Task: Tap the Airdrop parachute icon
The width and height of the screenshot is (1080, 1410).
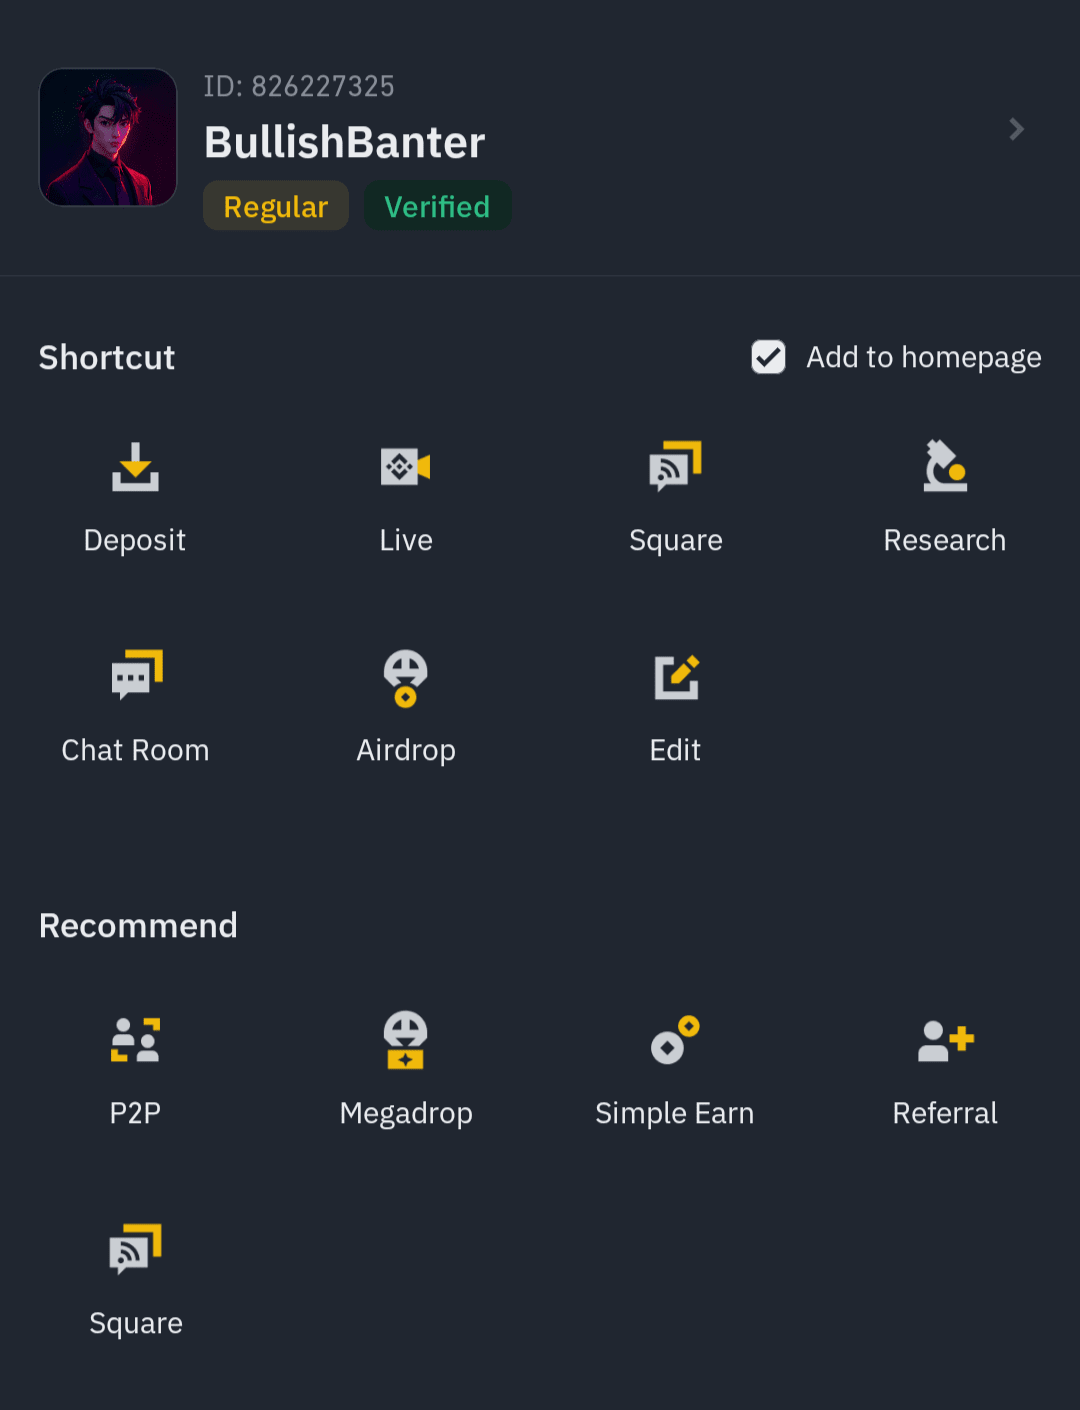Action: (405, 678)
